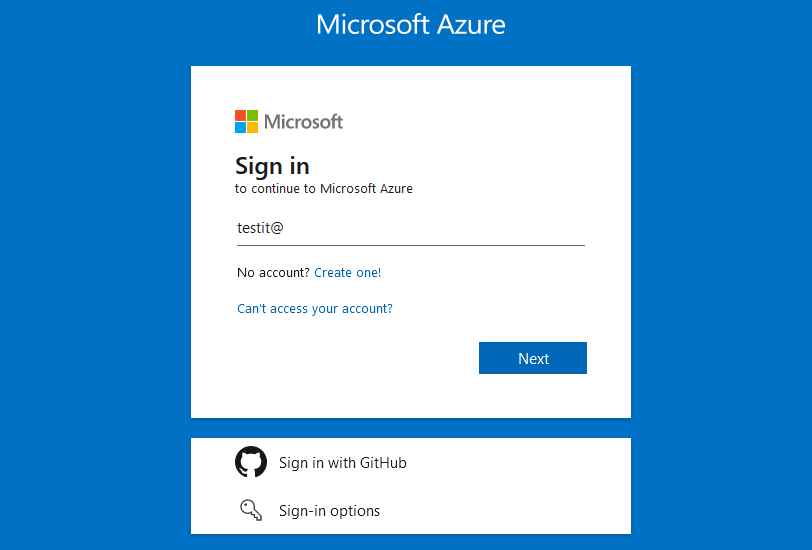Open the Create one! link

[347, 272]
